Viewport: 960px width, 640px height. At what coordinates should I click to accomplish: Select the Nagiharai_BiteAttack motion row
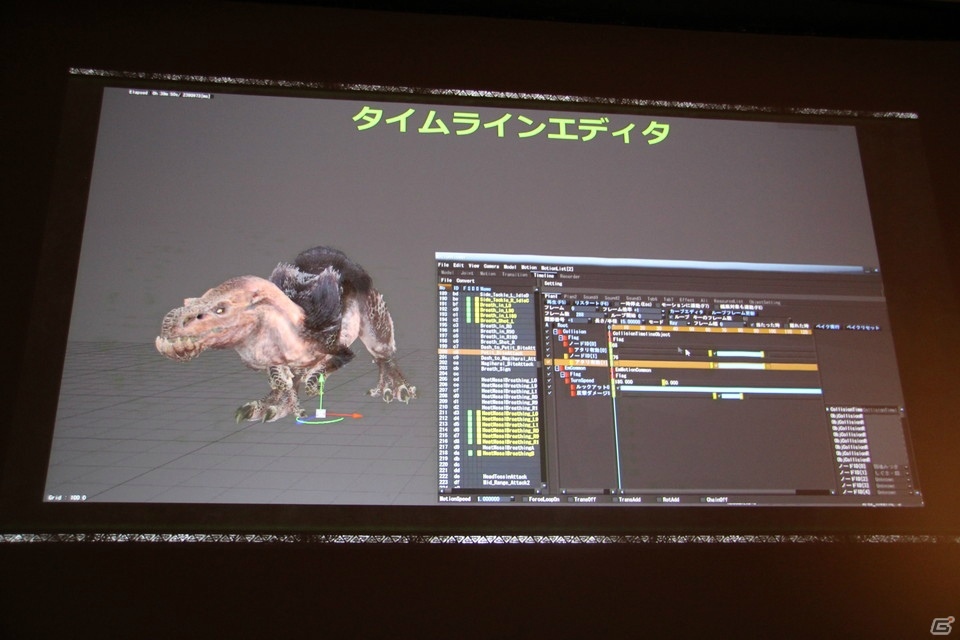pyautogui.click(x=507, y=364)
